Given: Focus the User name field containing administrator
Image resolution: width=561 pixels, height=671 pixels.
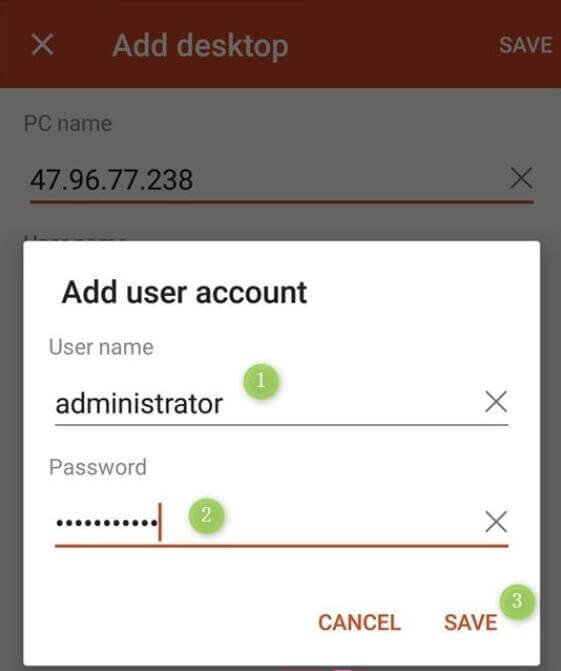Looking at the screenshot, I should pos(265,403).
